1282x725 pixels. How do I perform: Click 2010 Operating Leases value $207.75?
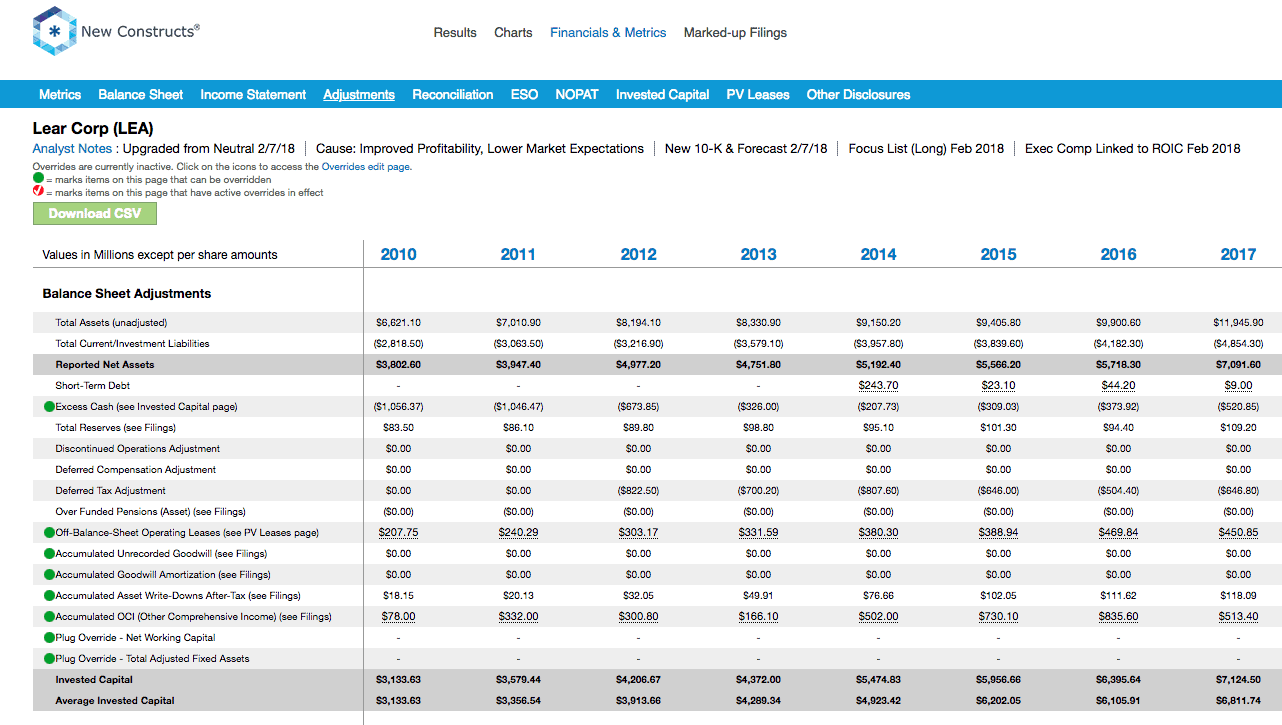(x=398, y=533)
